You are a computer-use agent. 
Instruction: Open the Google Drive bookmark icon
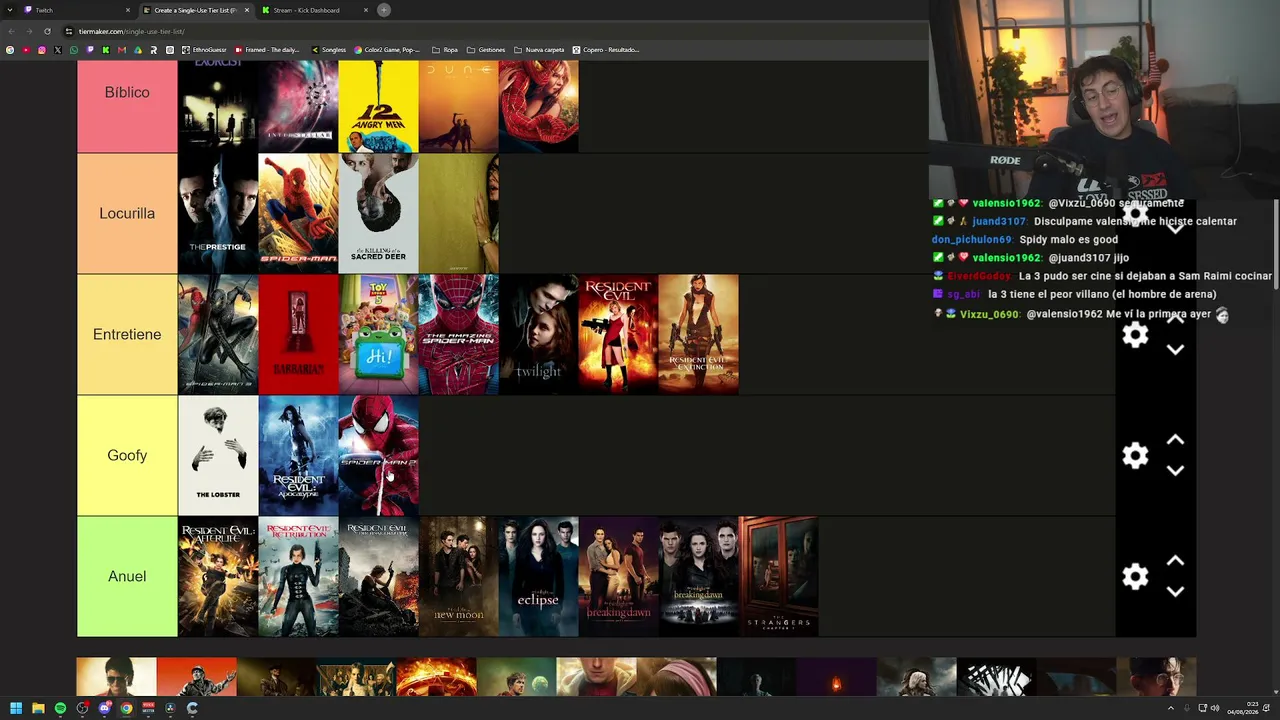coord(138,50)
